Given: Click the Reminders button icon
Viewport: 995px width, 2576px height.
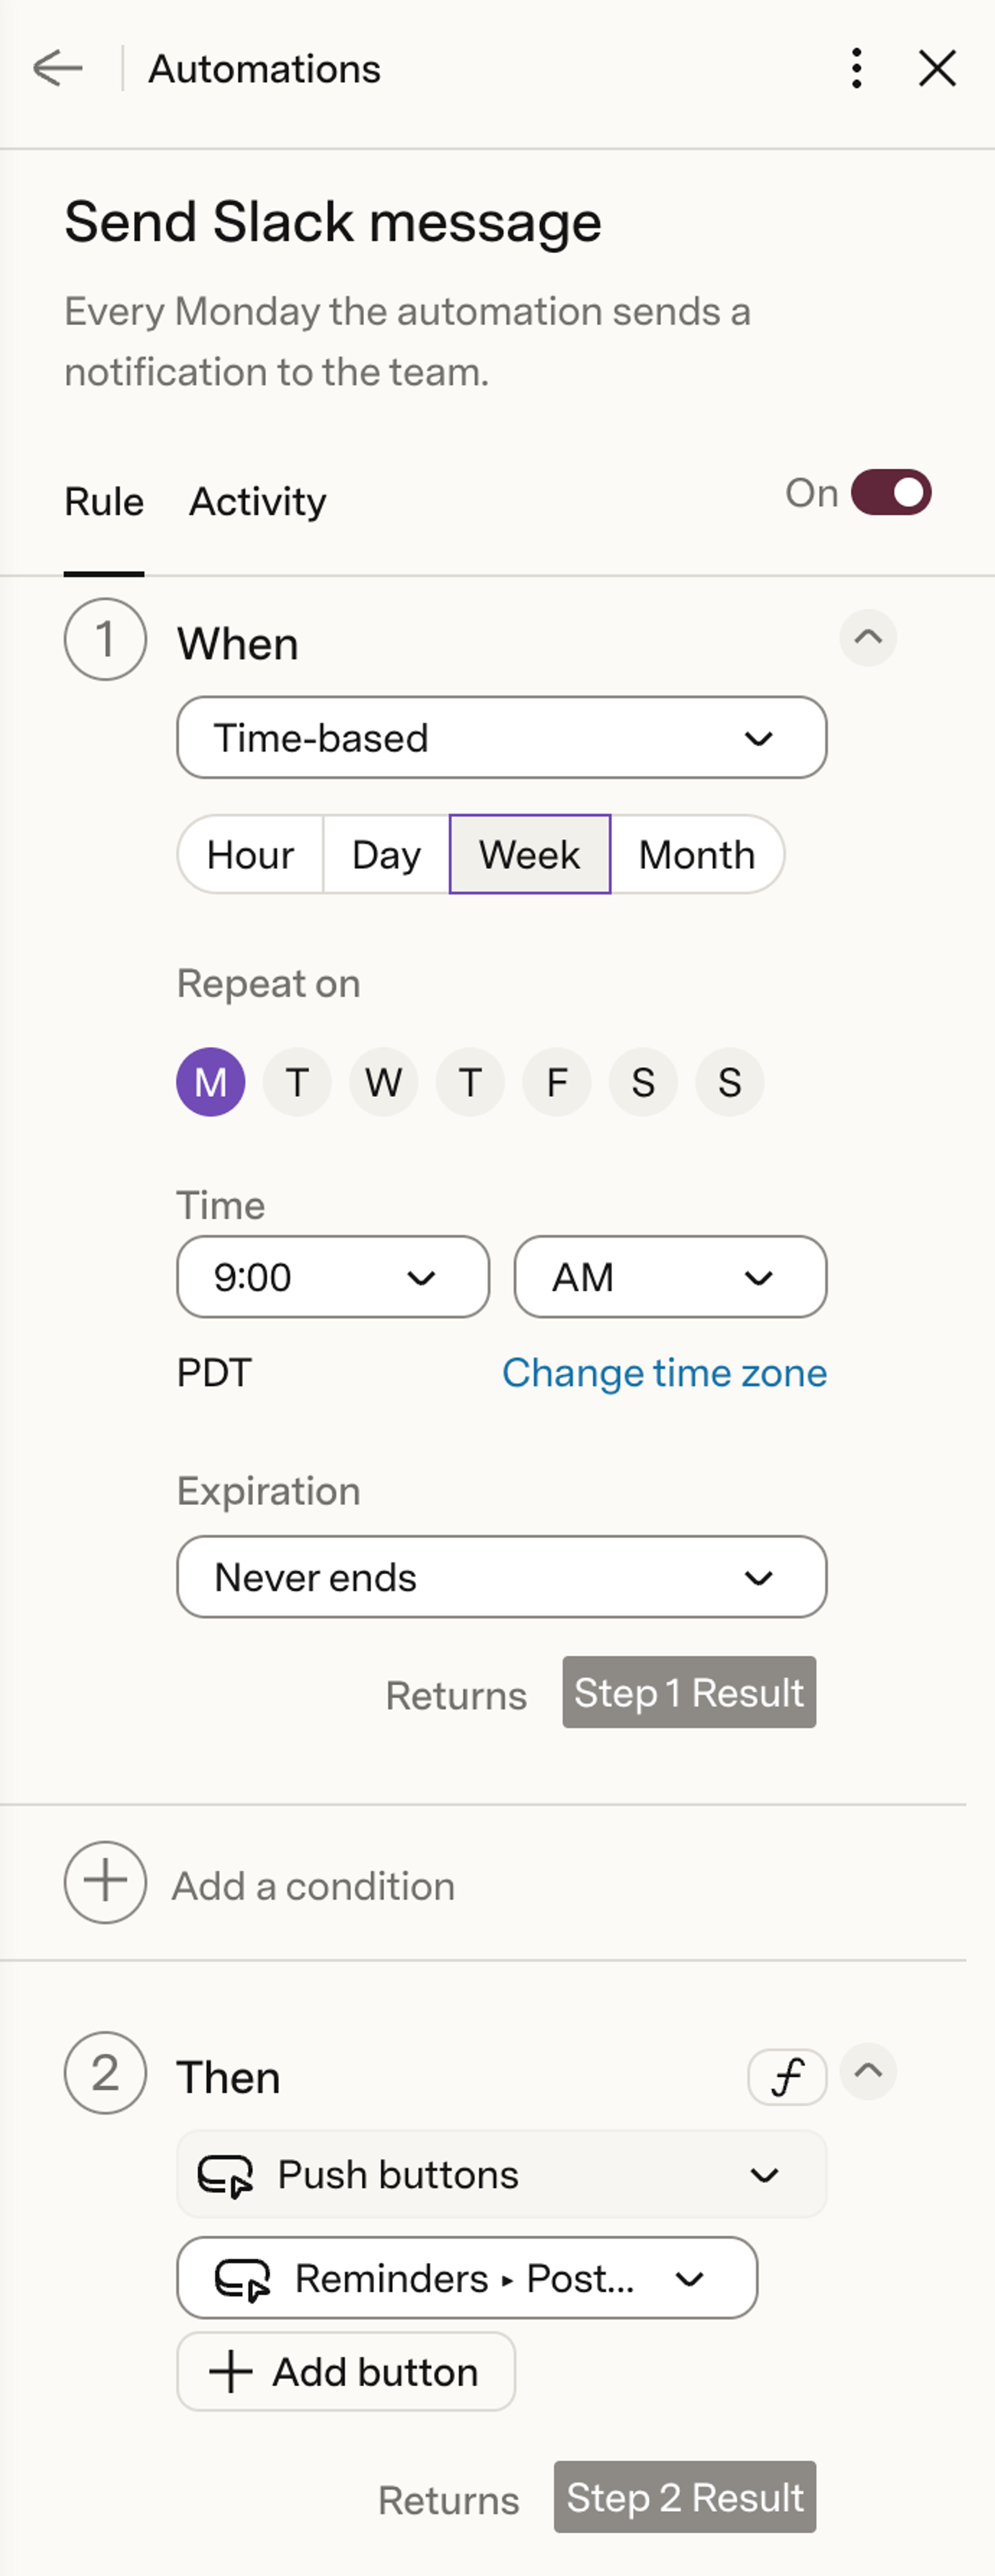Looking at the screenshot, I should coord(243,2278).
